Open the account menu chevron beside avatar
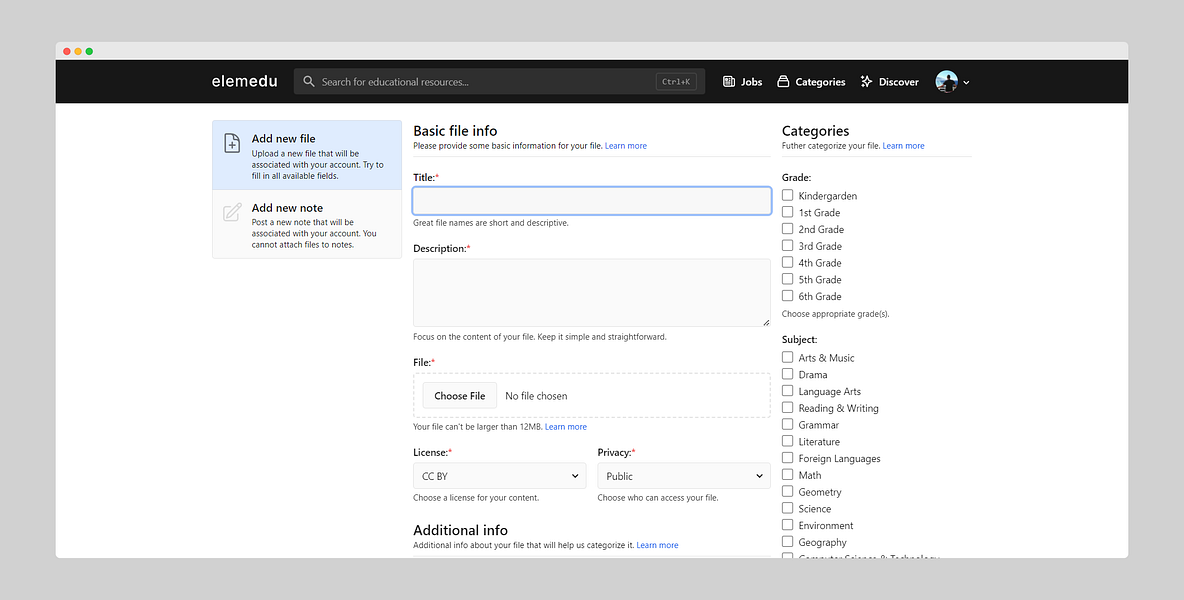Viewport: 1184px width, 600px height. (x=966, y=83)
